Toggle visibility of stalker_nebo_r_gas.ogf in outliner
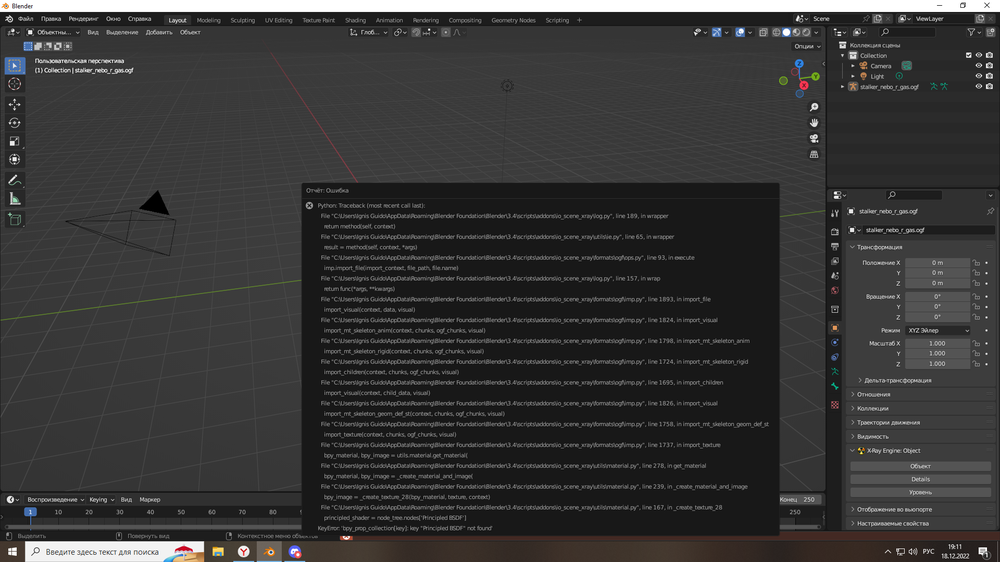 pos(978,87)
